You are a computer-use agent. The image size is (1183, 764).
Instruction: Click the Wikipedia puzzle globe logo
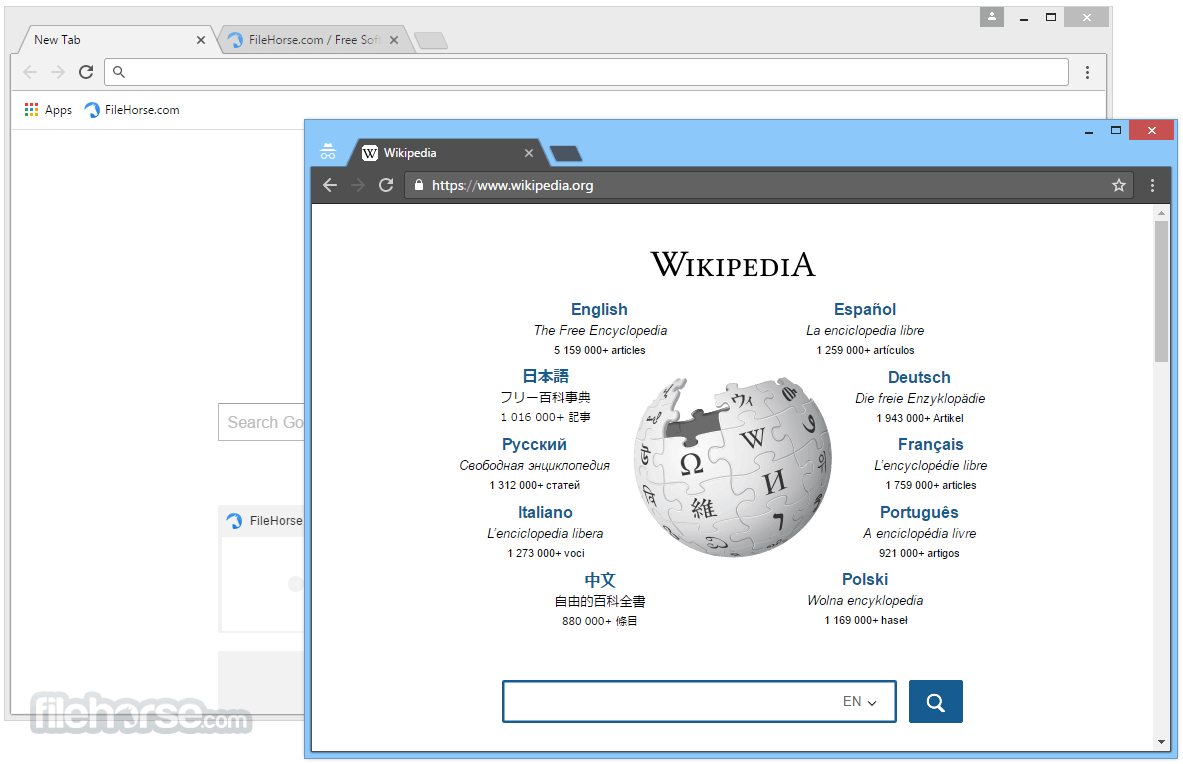point(733,468)
